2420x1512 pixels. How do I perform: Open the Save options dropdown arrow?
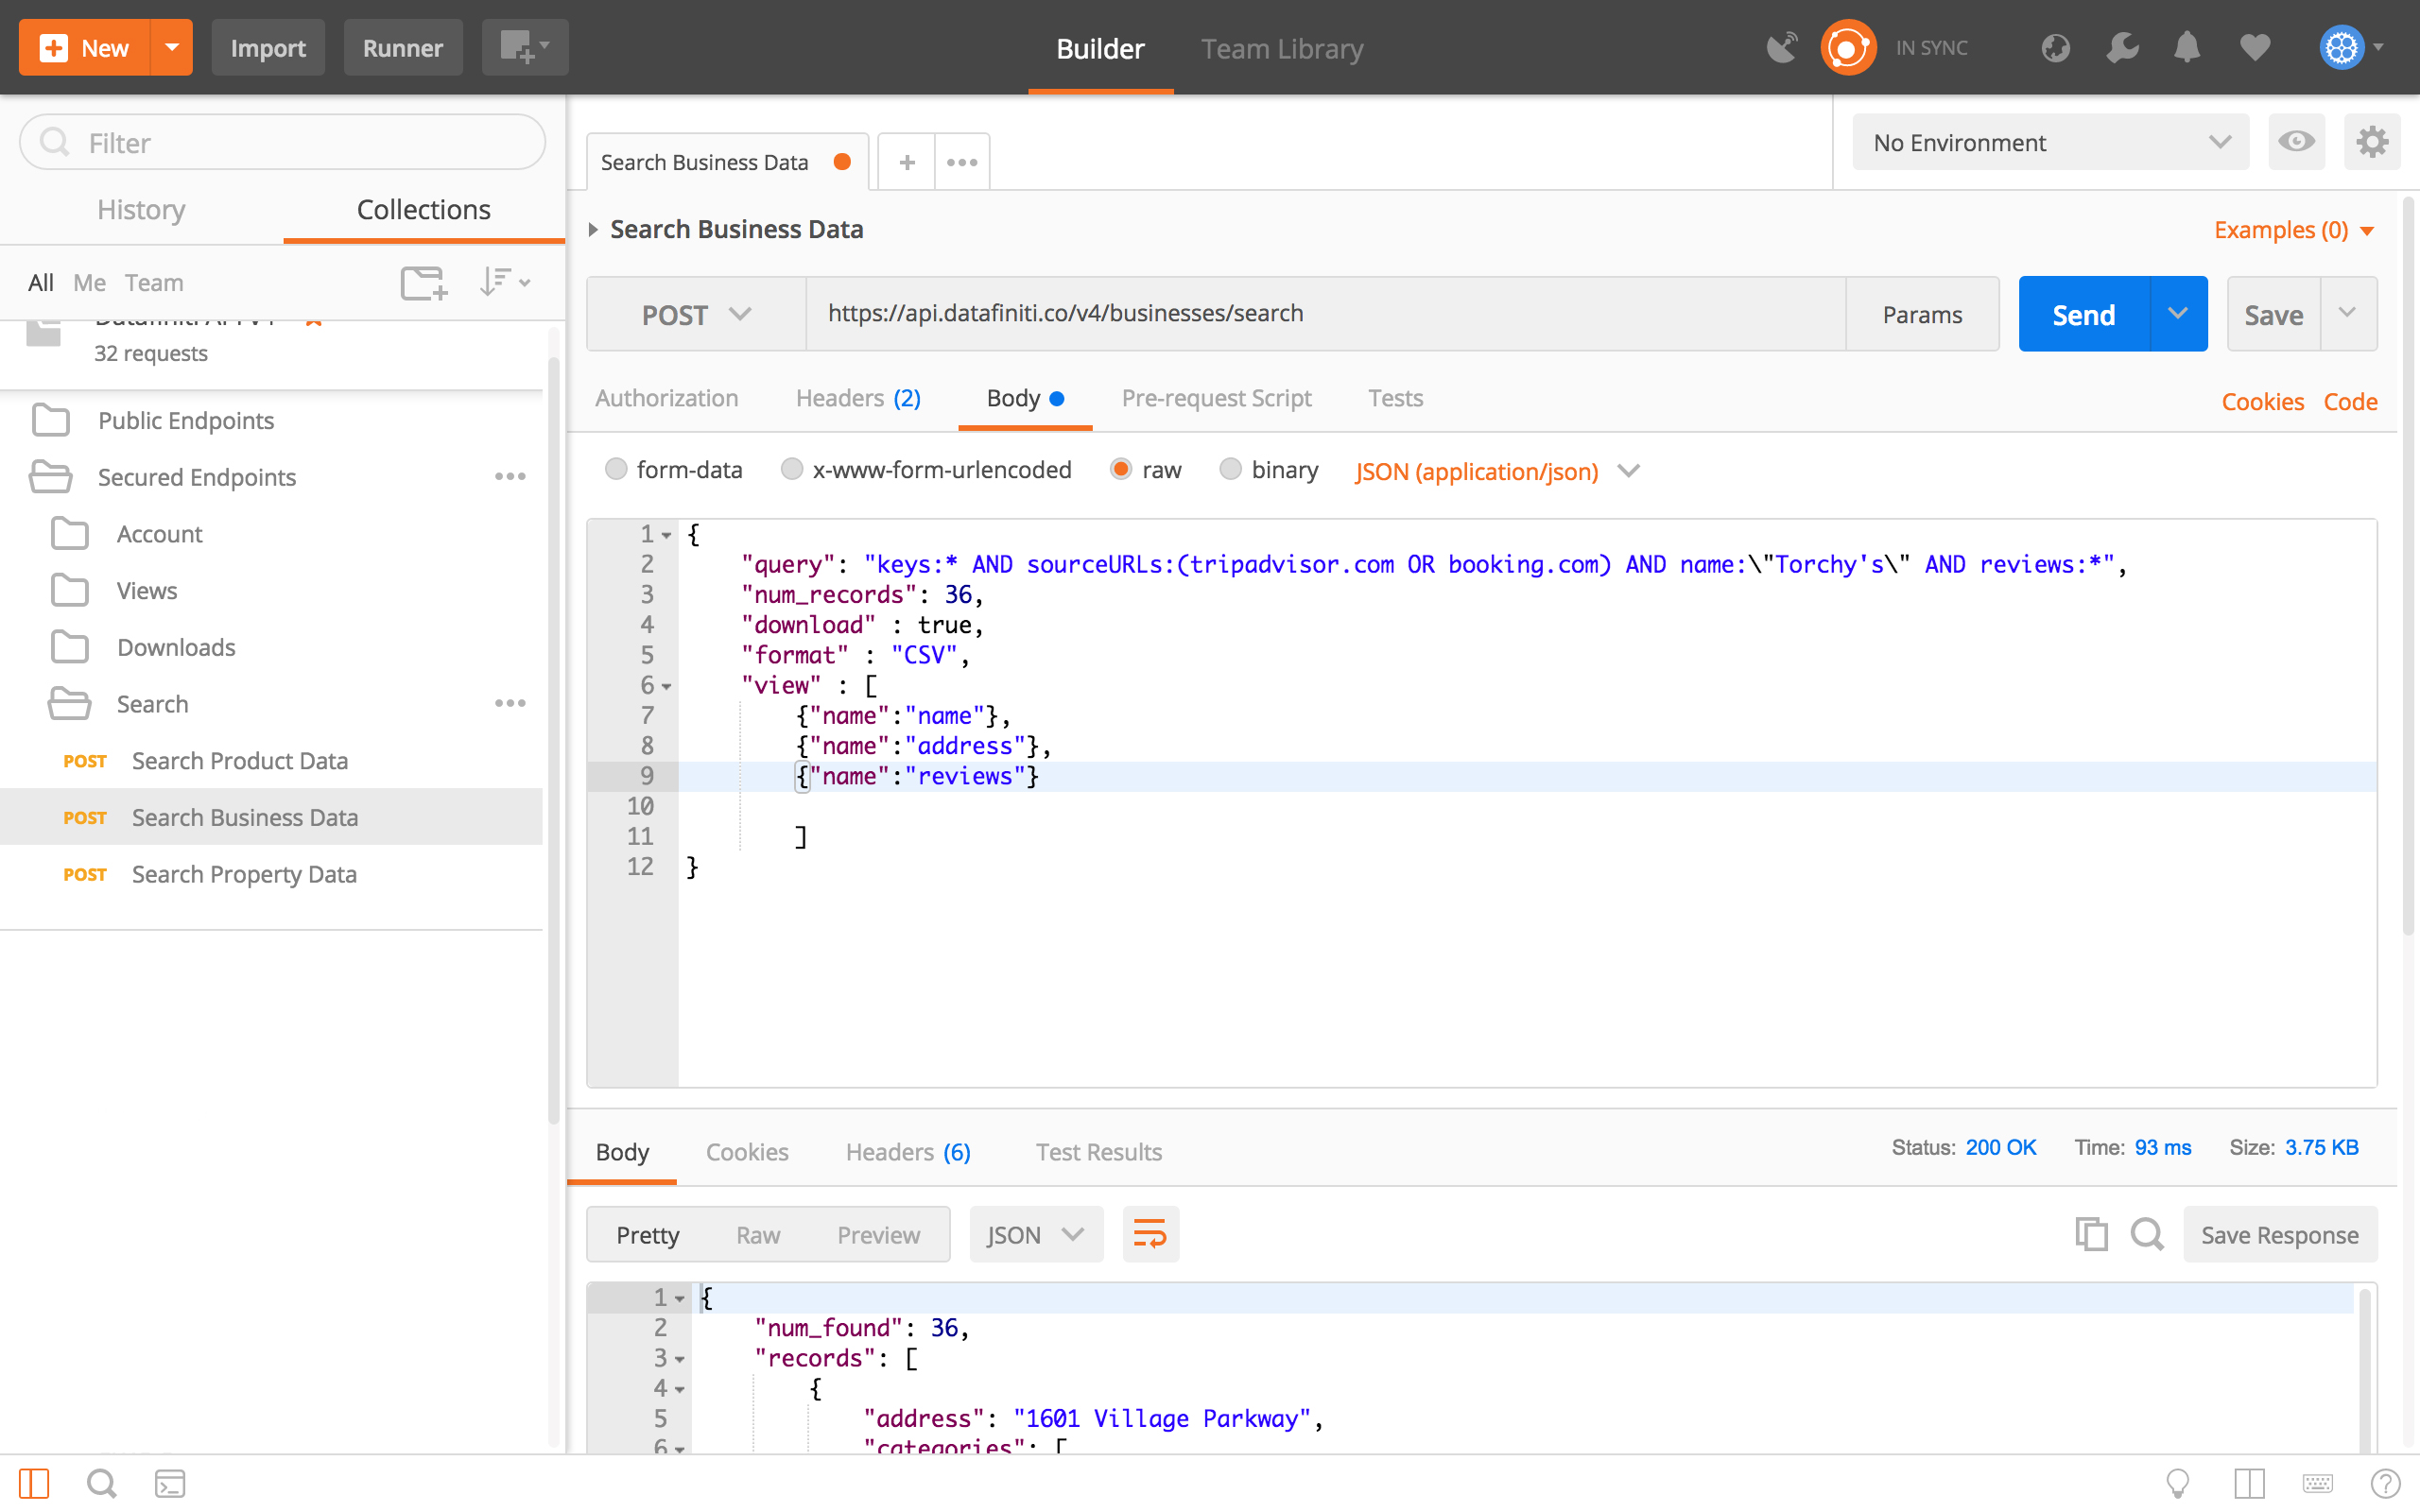[x=2348, y=314]
